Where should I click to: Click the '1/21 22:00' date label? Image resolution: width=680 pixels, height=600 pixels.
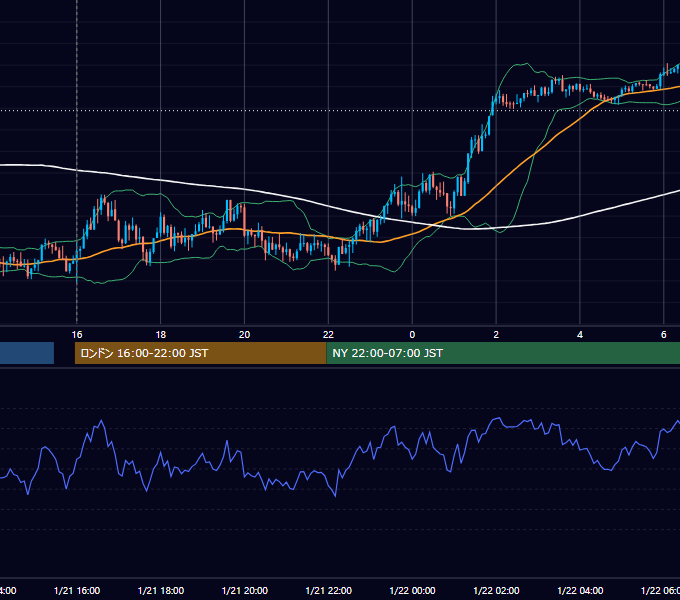point(328,590)
